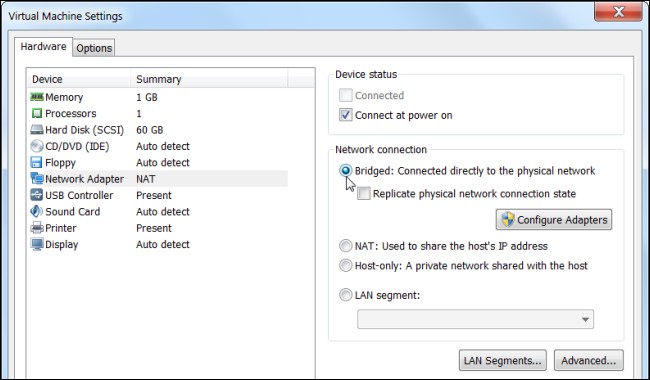The image size is (650, 380).
Task: Click the '60 GB' hard disk summary
Action: click(x=150, y=130)
